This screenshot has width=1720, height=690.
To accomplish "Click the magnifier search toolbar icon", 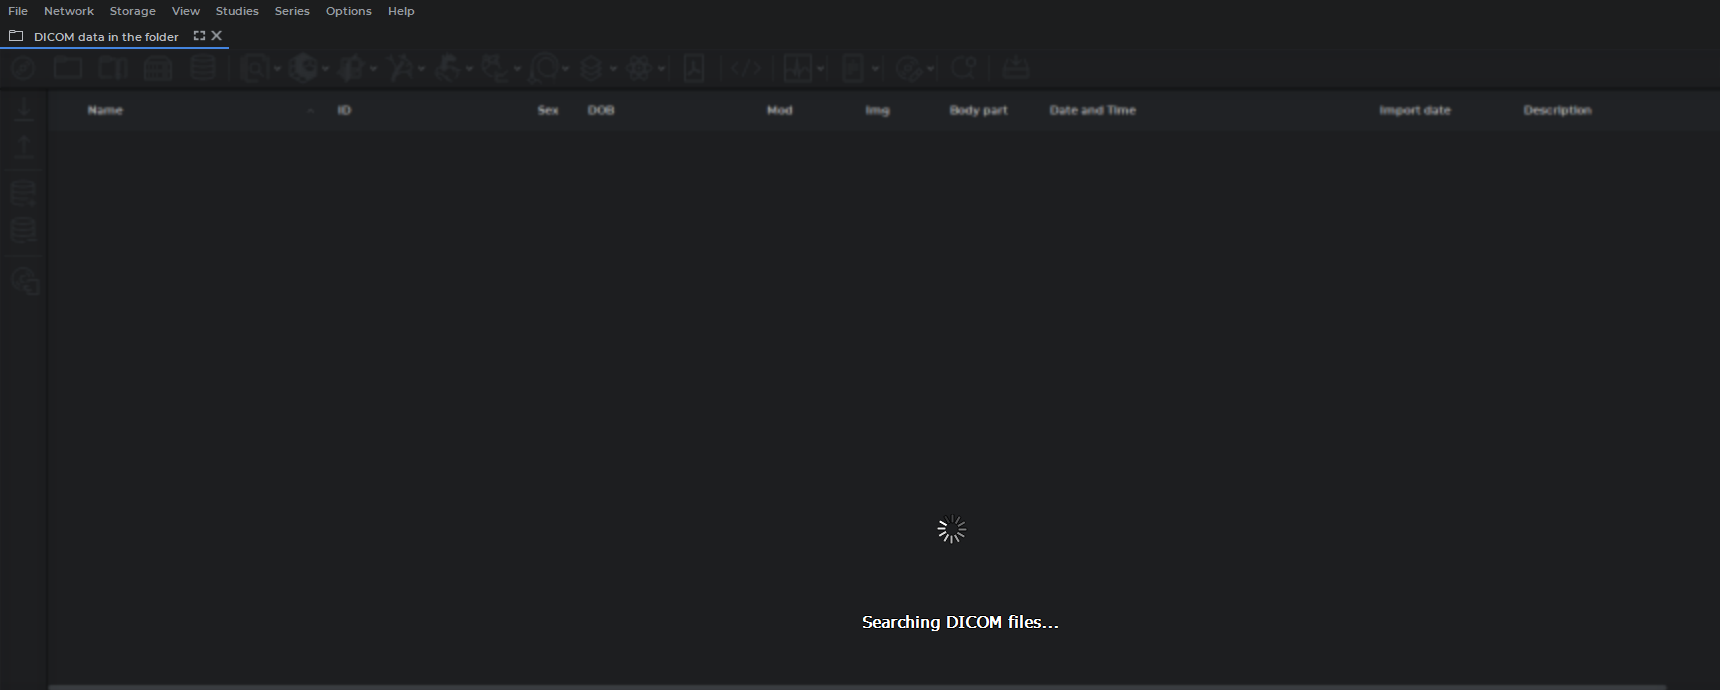I will click(x=963, y=68).
